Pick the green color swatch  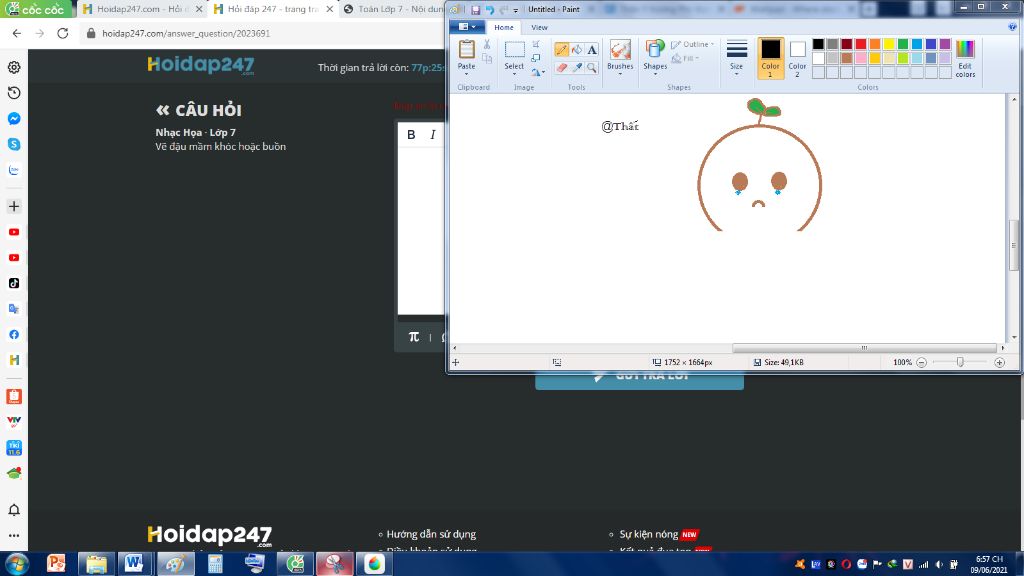pos(903,44)
